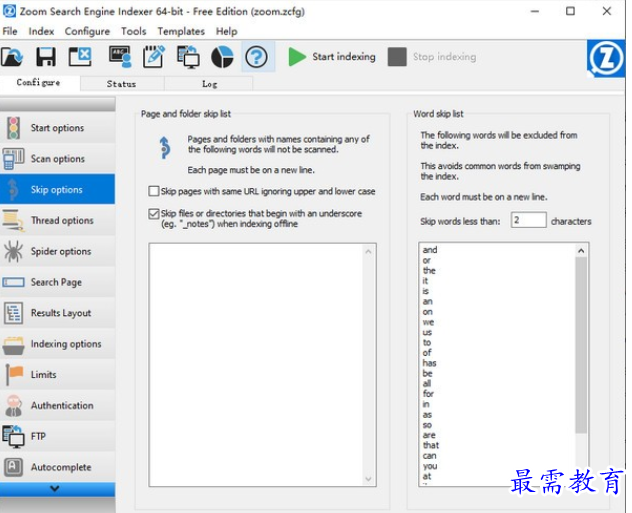Viewport: 632px width, 513px height.
Task: Open the user monitor toolbar icon
Action: (120, 56)
